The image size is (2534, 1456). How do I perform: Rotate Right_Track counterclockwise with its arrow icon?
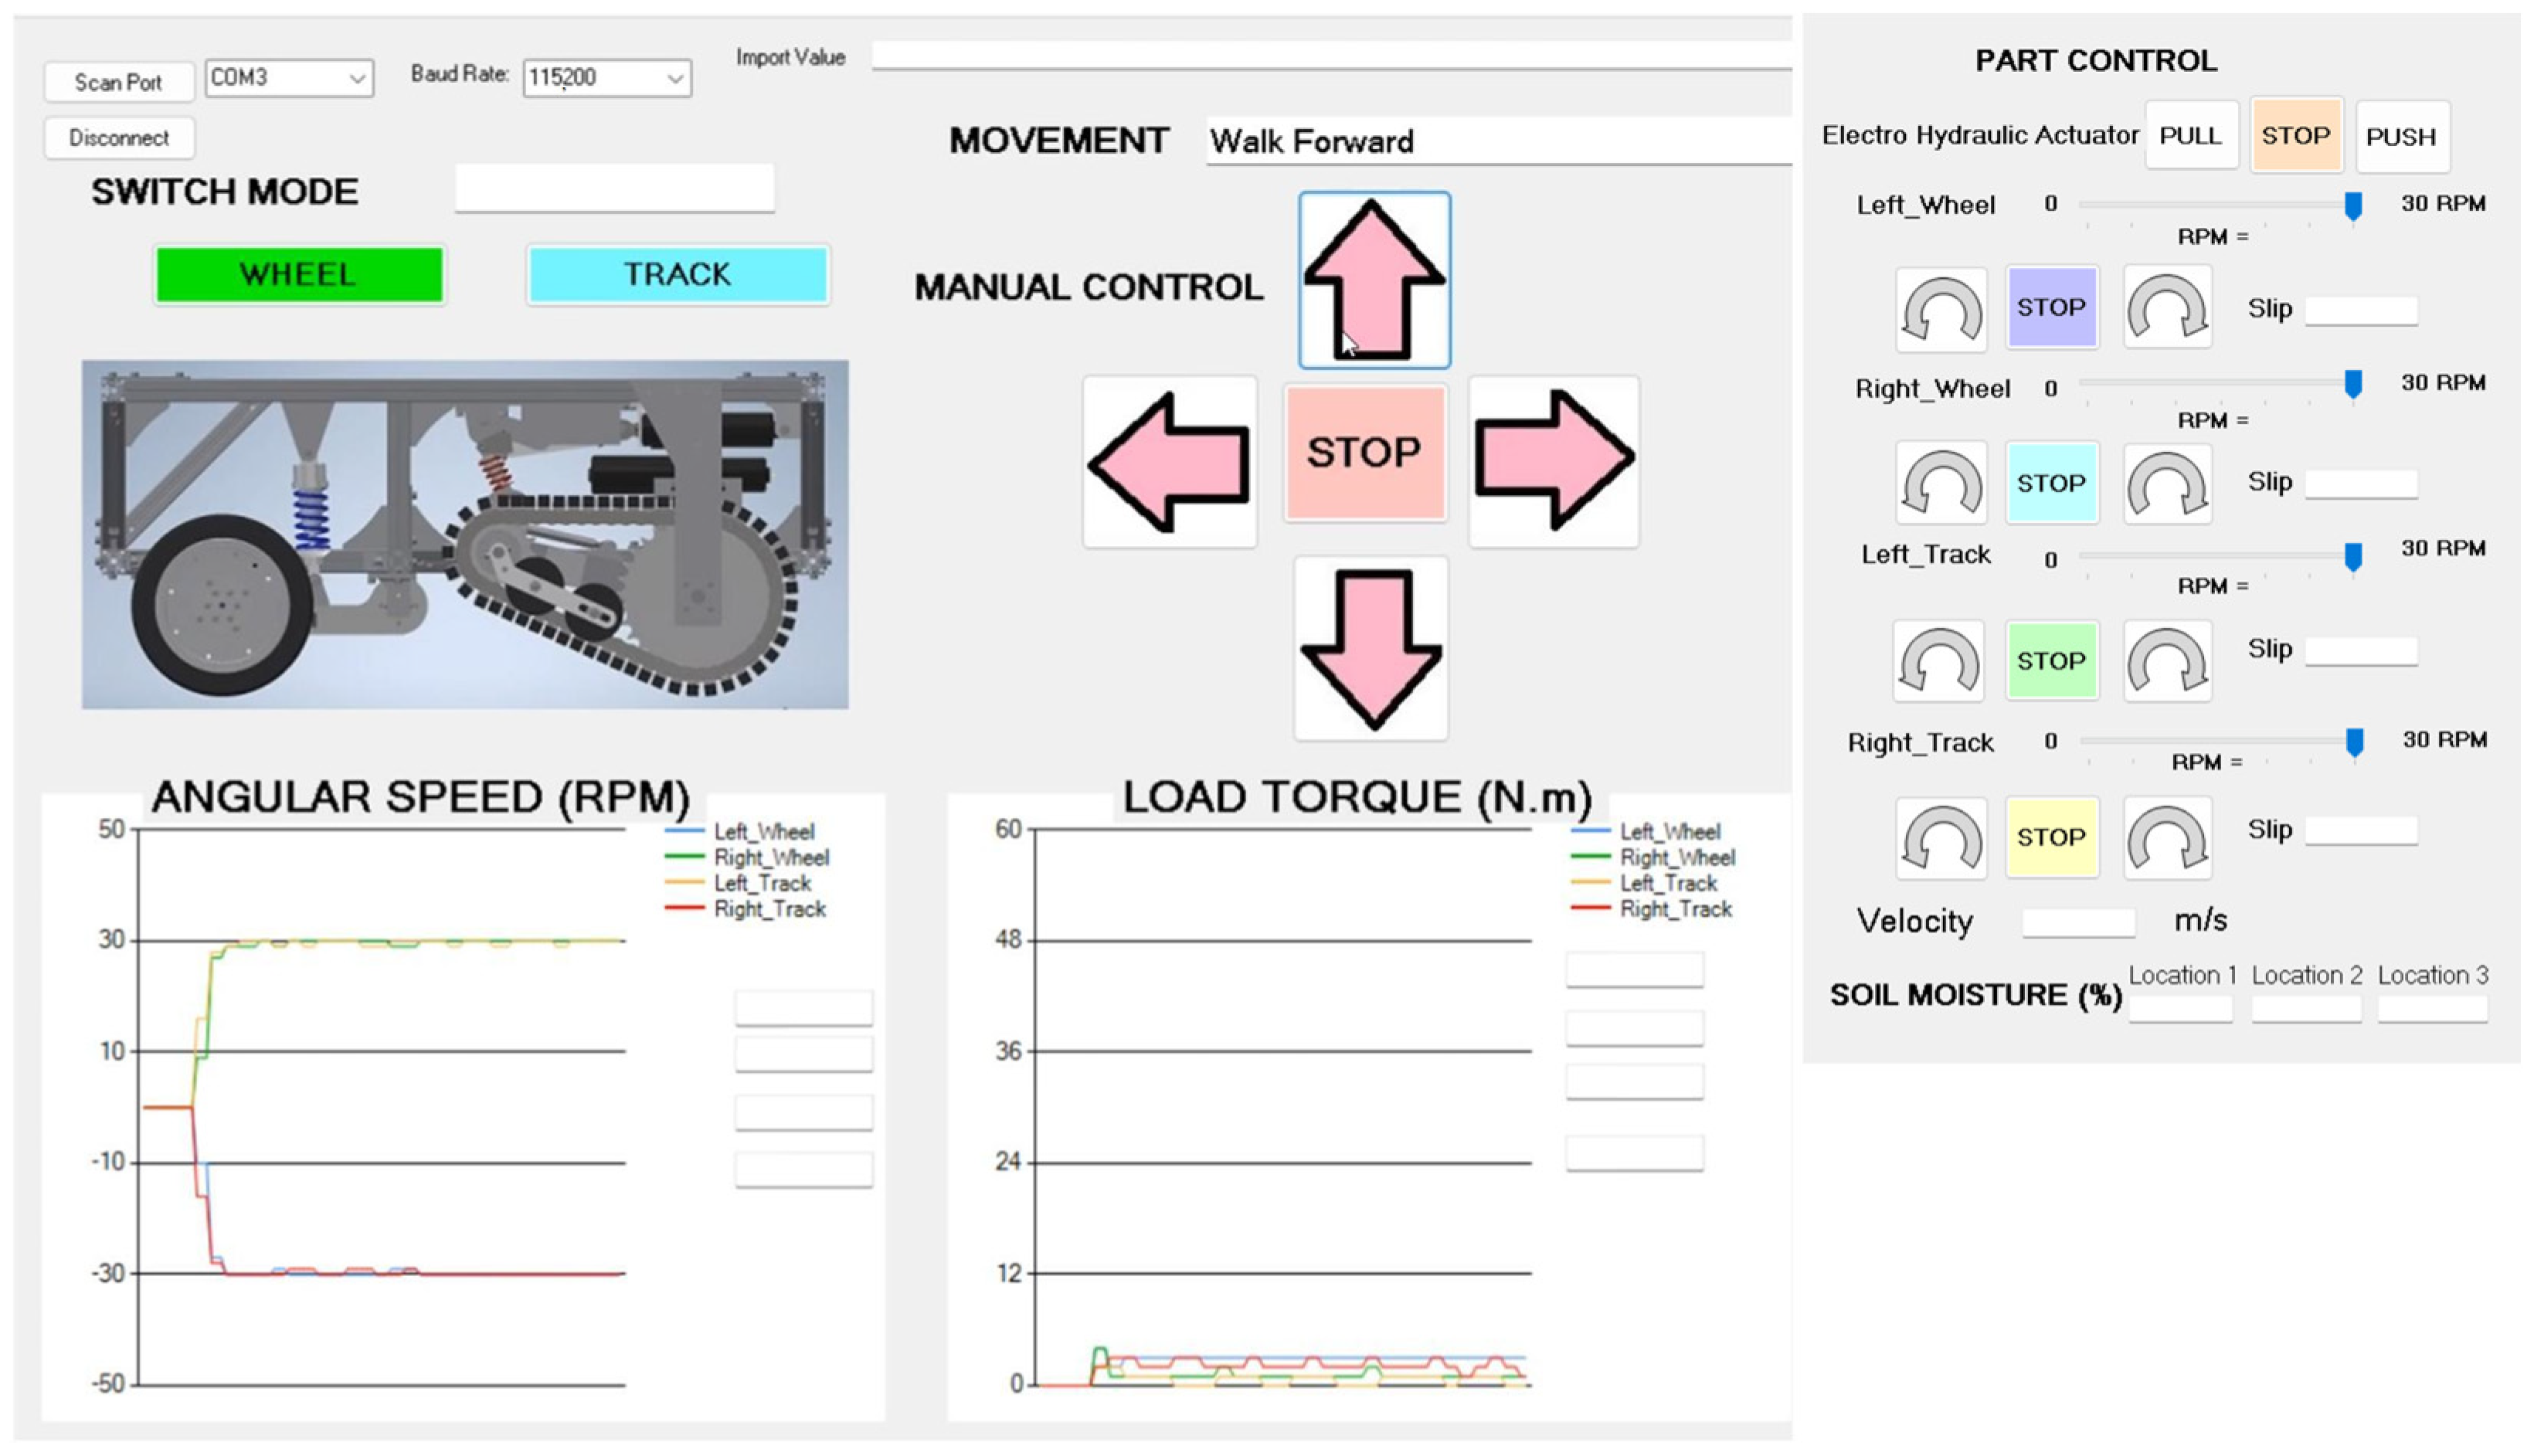(1940, 838)
